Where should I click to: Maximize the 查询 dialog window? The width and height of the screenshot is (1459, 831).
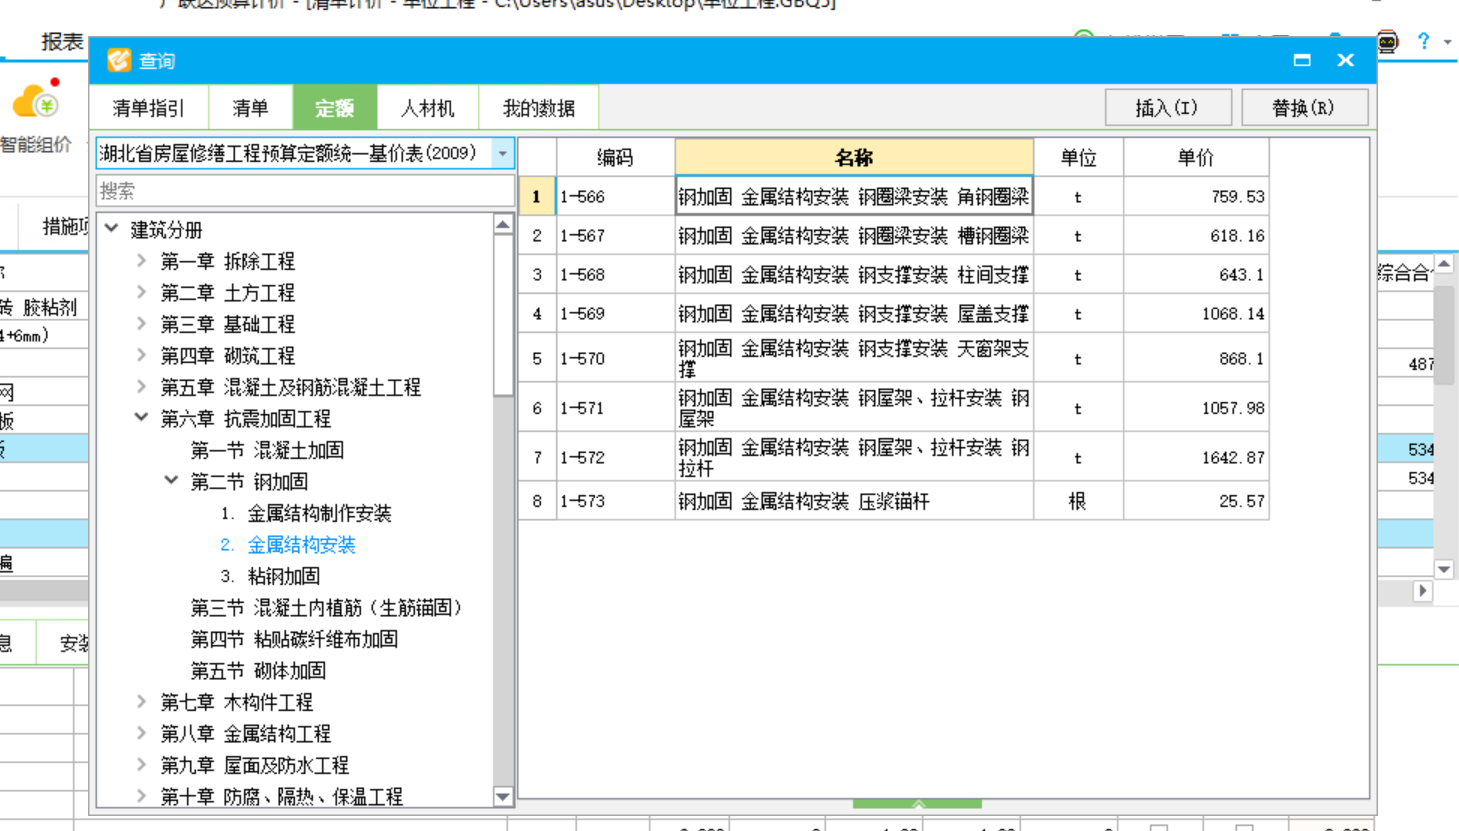pos(1302,60)
